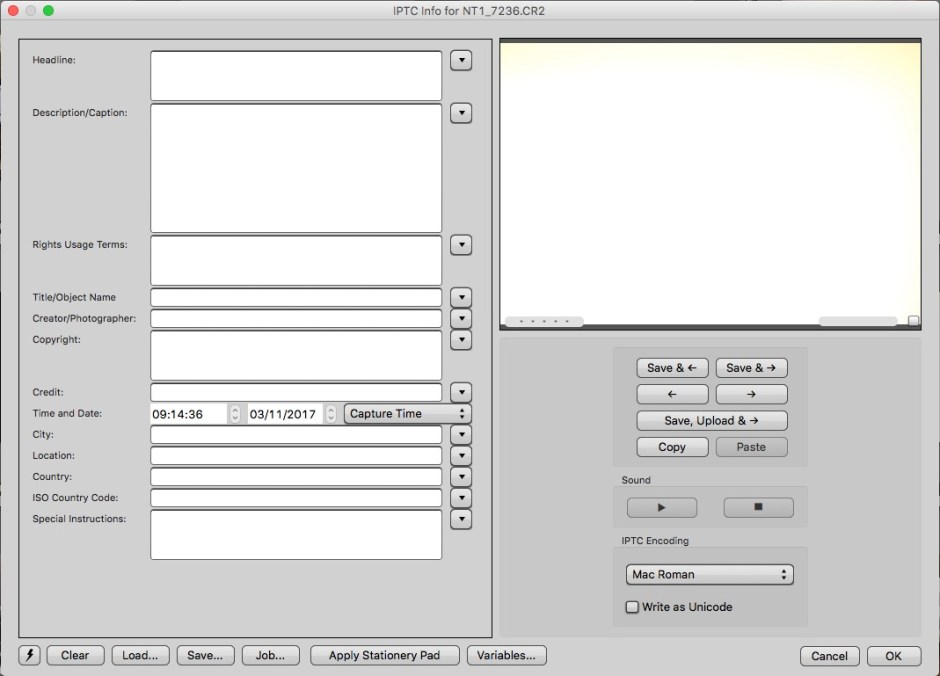Go to previous photo with left arrow
Viewport: 940px width, 676px height.
[672, 394]
